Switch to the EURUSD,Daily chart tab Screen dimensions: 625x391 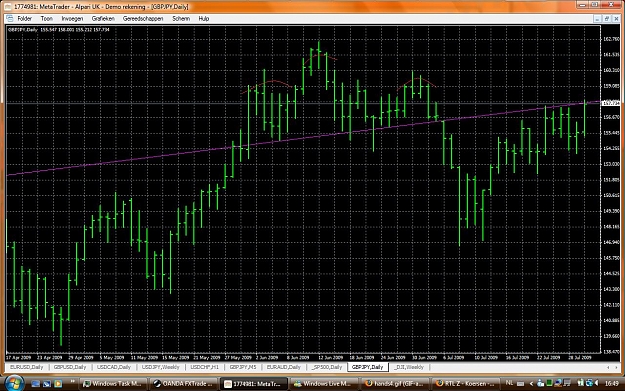(x=26, y=367)
